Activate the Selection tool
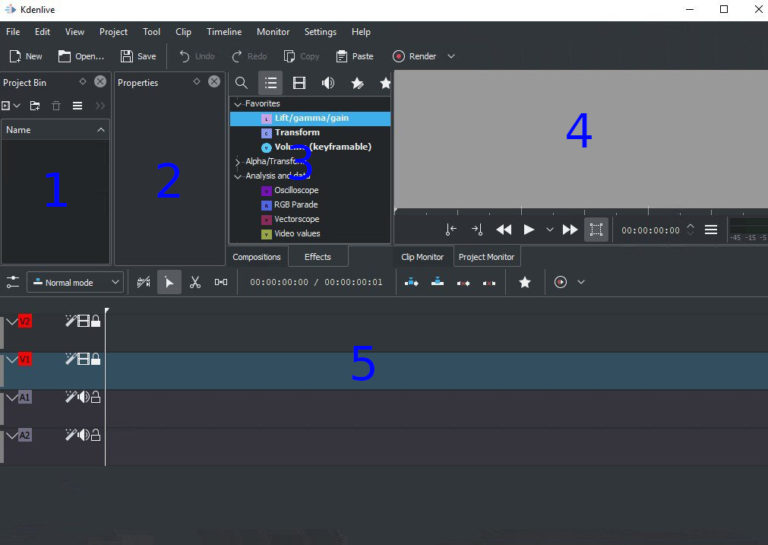This screenshot has width=768, height=545. (169, 282)
